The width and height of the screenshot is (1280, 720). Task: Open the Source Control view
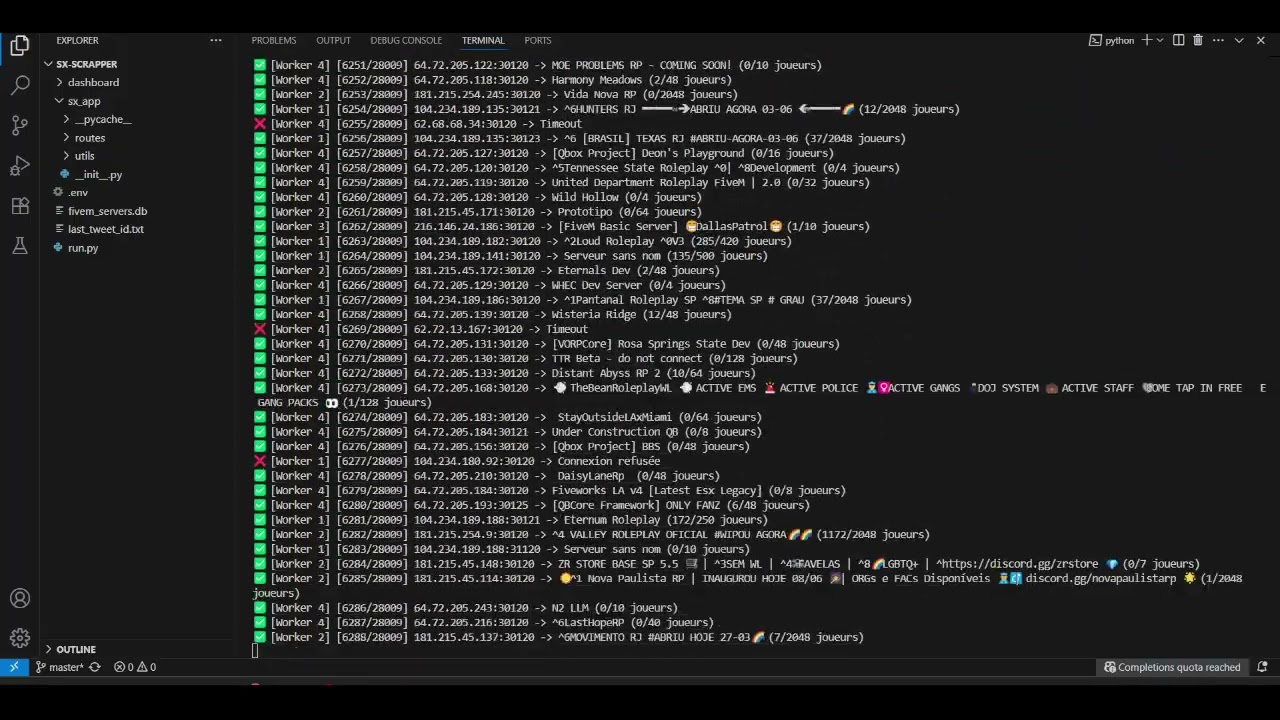pyautogui.click(x=20, y=125)
